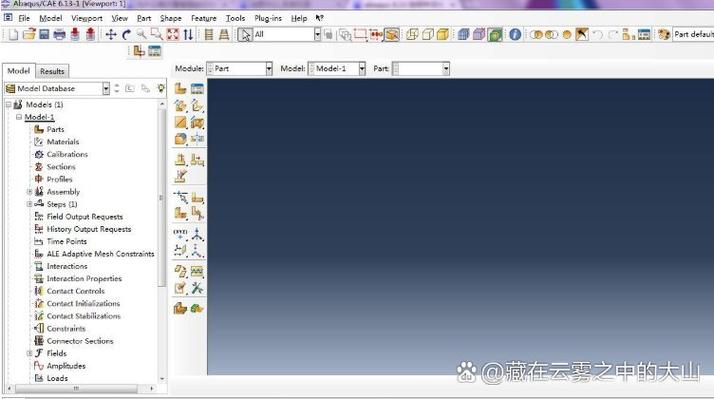The image size is (714, 399).
Task: Open Part Manager in the toolbox
Action: pos(197,88)
